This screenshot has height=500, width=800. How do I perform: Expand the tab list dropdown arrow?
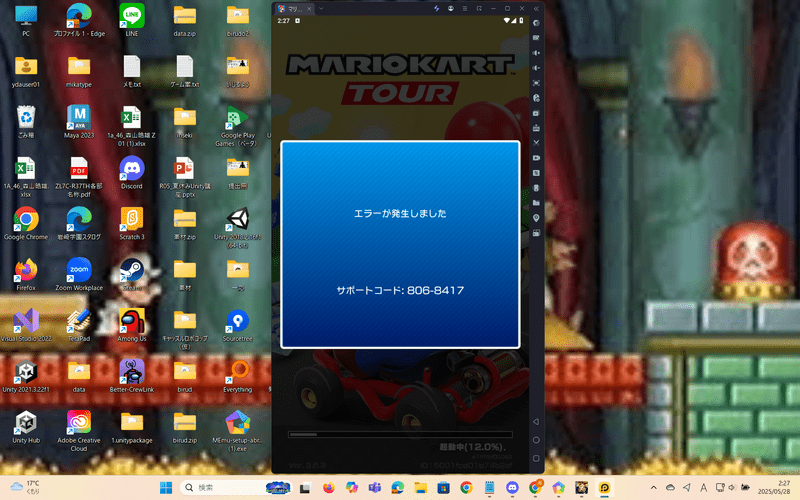coord(321,9)
